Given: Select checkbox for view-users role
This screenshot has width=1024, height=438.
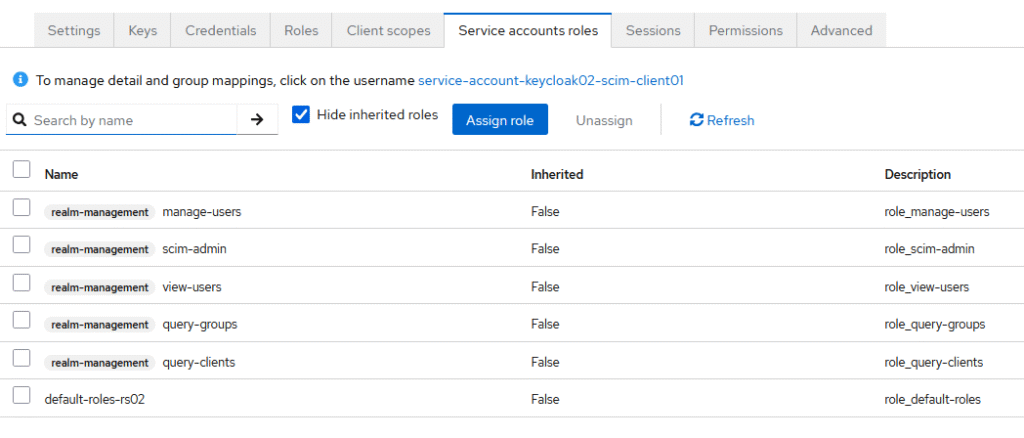Looking at the screenshot, I should coord(21,284).
